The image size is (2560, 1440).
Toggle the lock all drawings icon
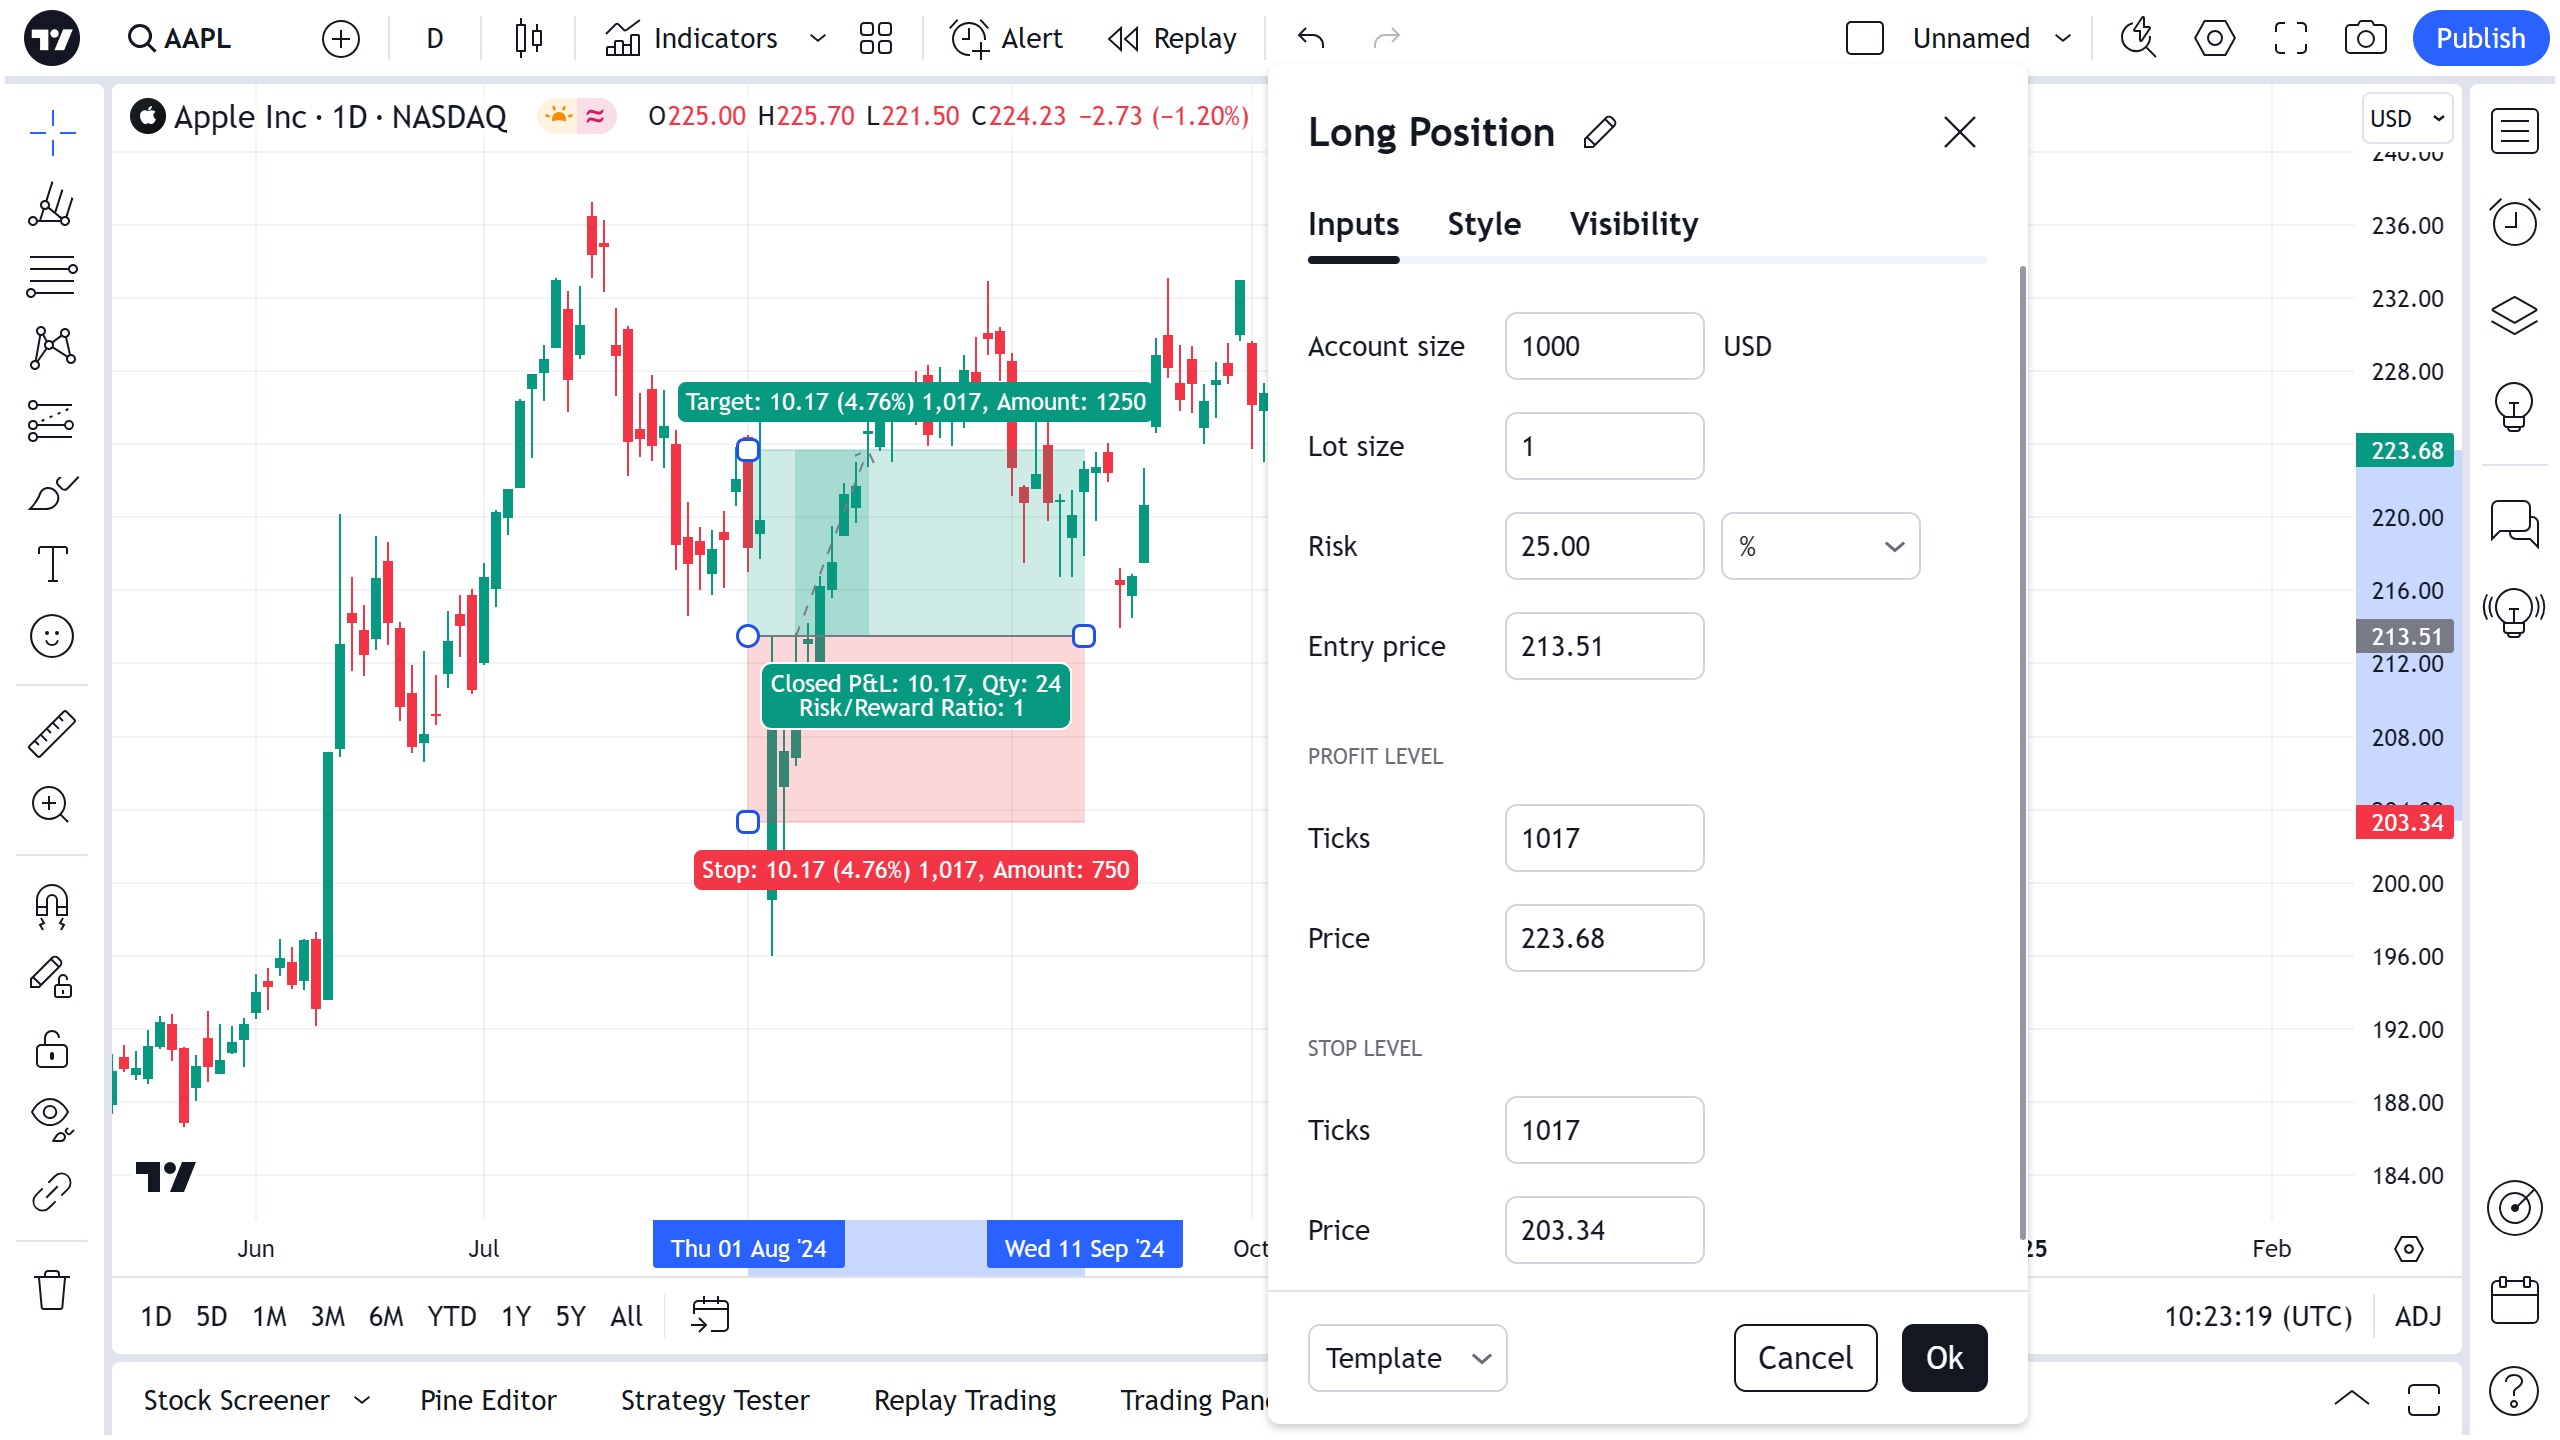pyautogui.click(x=52, y=1050)
